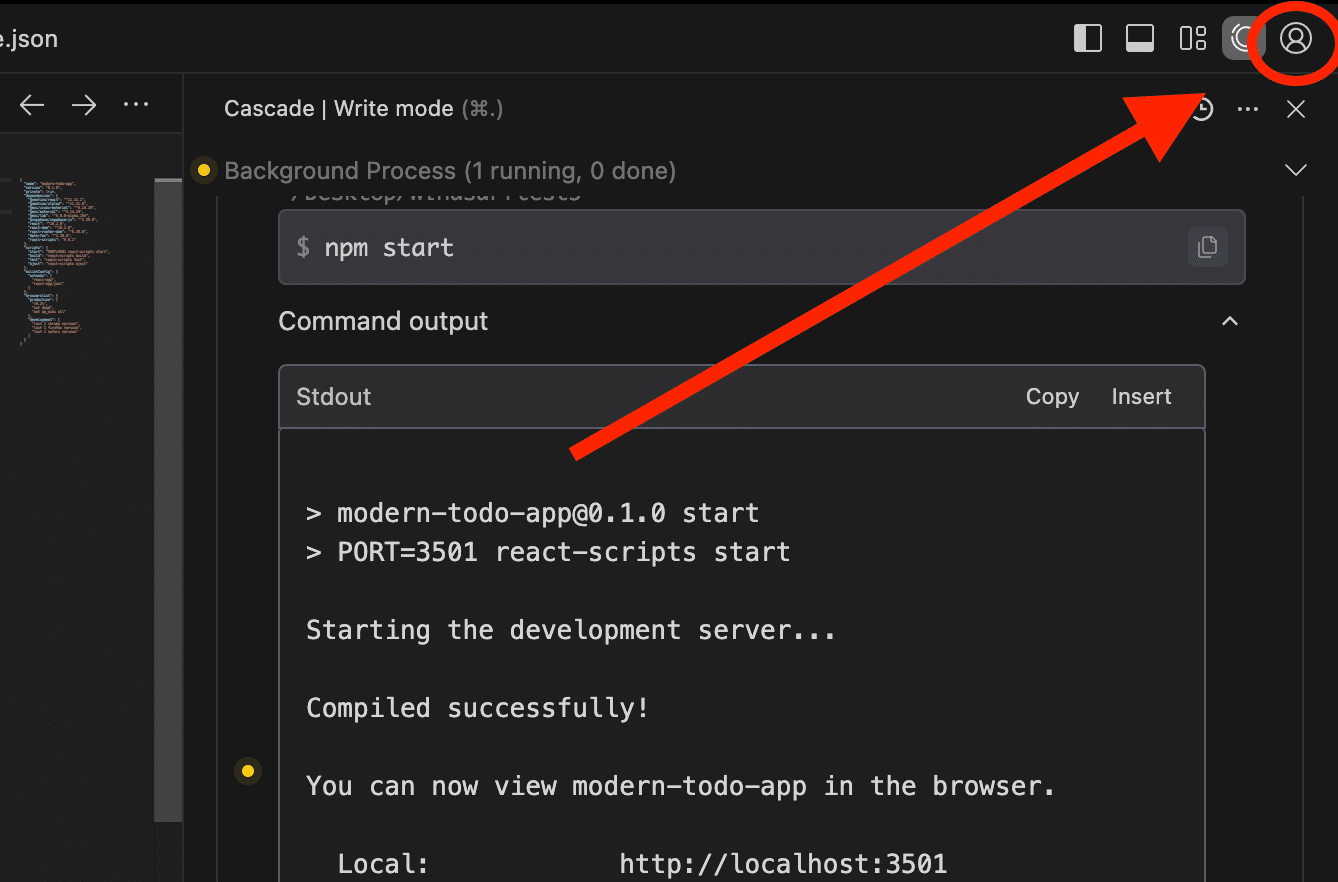Open the Cascade panel's ellipsis menu
This screenshot has width=1338, height=882.
[1248, 109]
